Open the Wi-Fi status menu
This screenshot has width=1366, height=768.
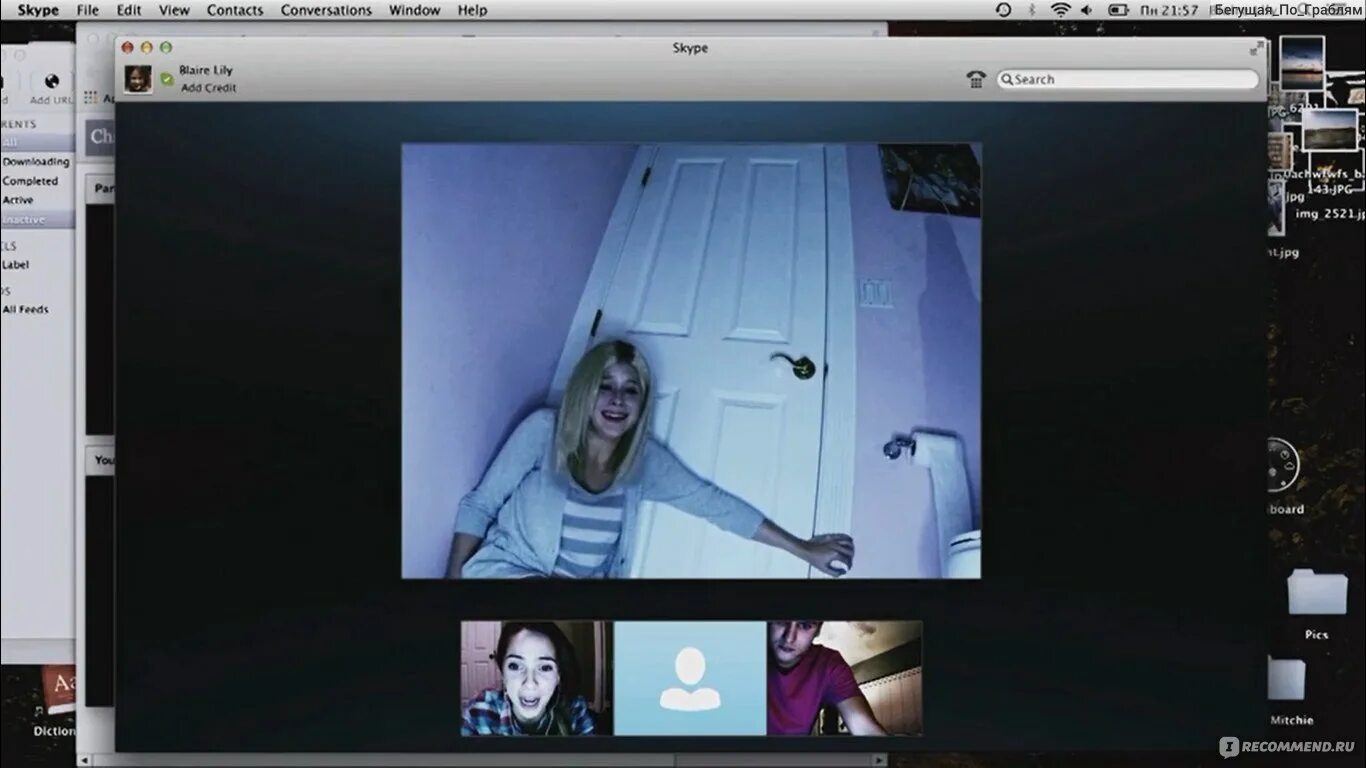(x=1060, y=10)
